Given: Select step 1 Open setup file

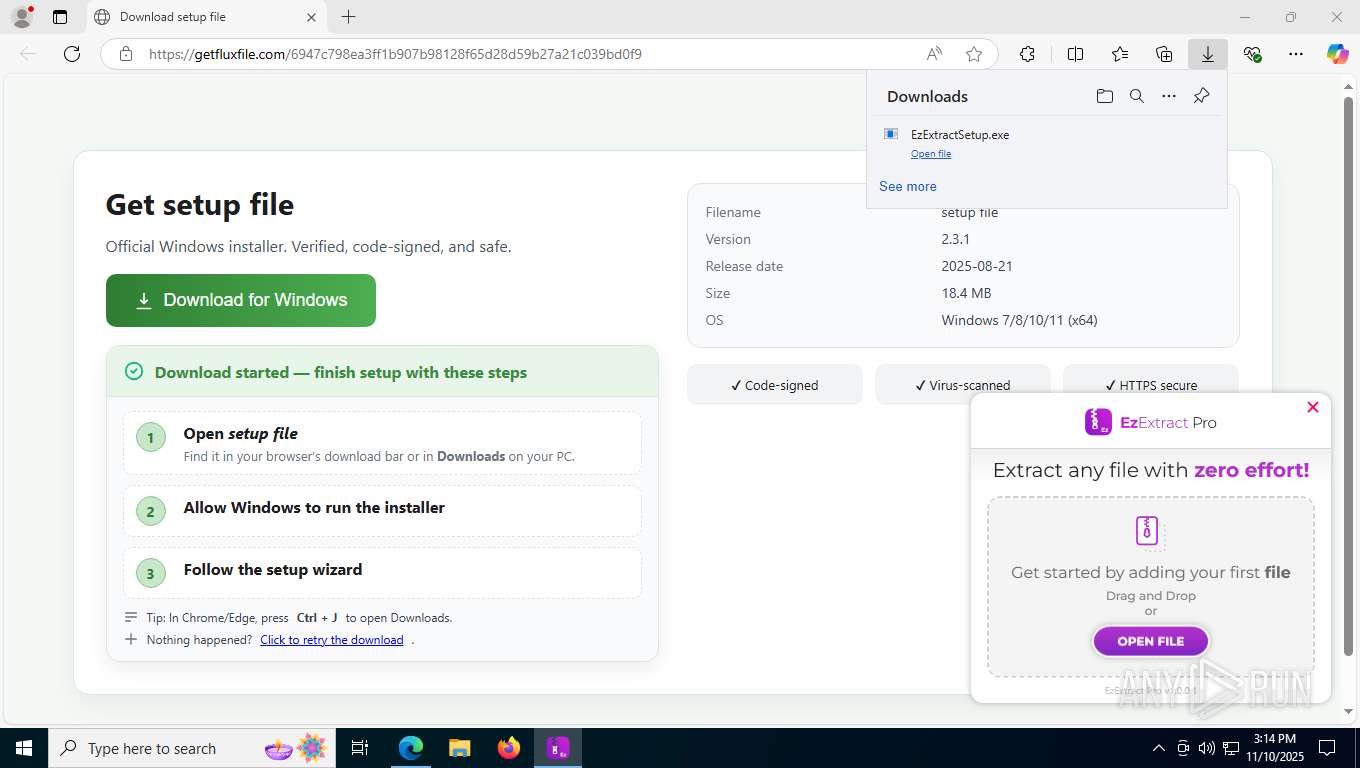Looking at the screenshot, I should point(382,443).
